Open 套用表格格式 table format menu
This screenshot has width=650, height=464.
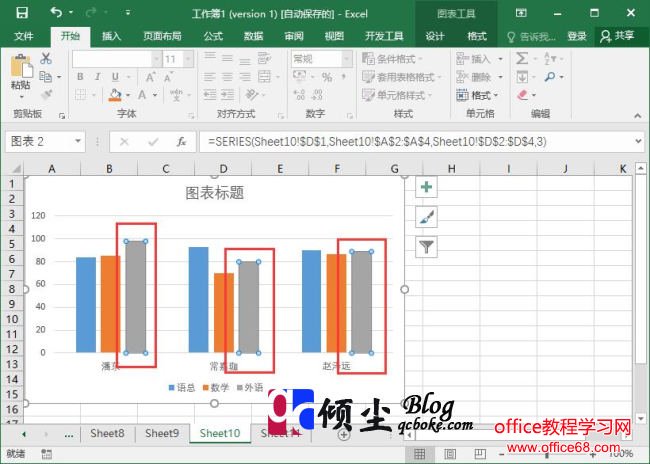pos(402,77)
